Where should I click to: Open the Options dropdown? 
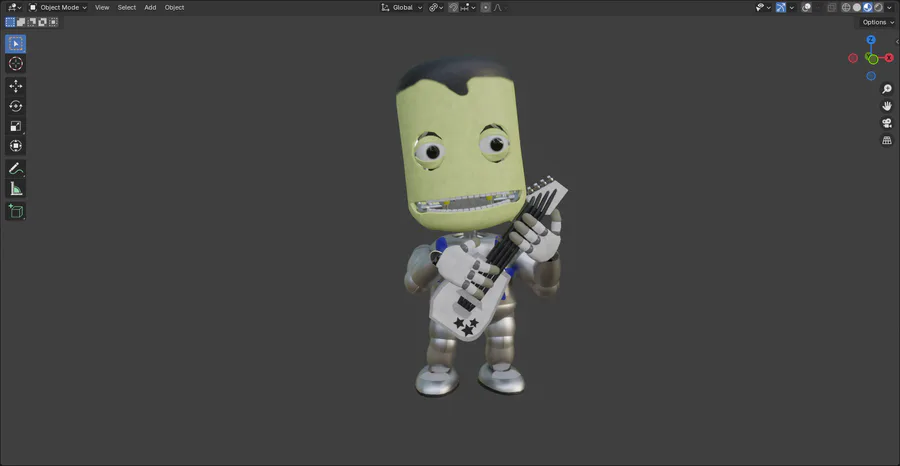(878, 22)
